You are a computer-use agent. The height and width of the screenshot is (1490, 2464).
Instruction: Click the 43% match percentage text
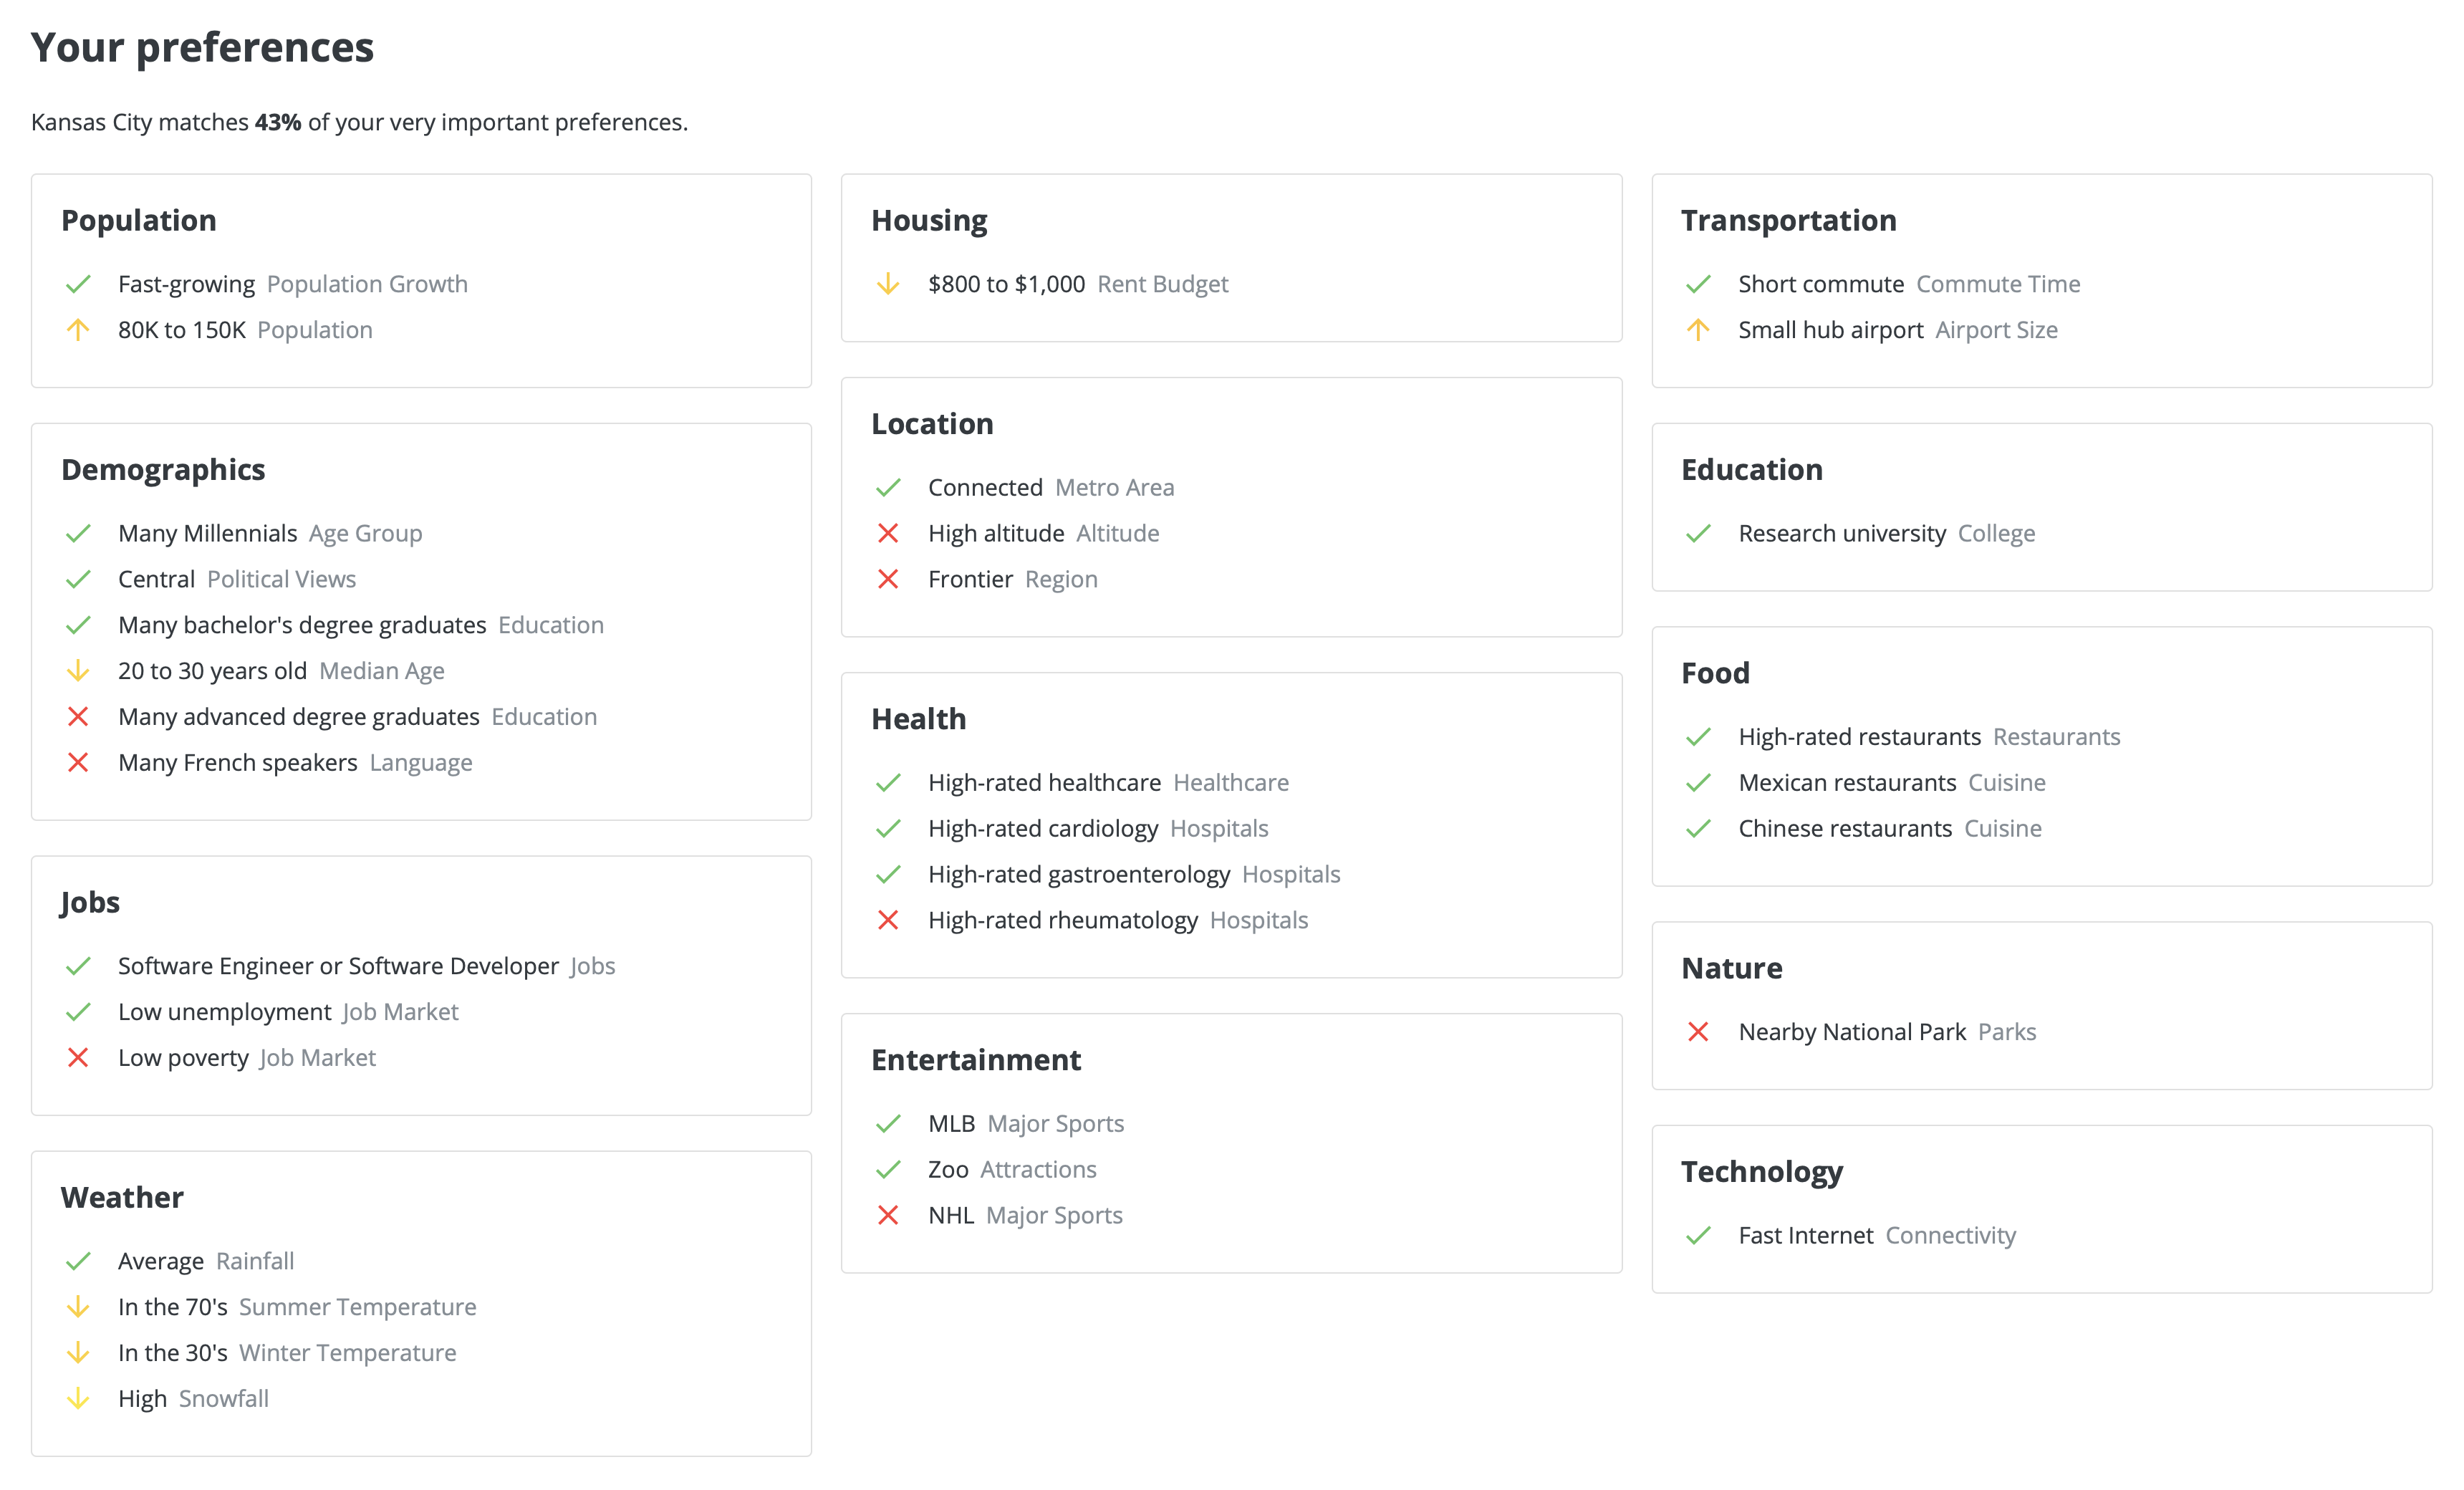278,122
